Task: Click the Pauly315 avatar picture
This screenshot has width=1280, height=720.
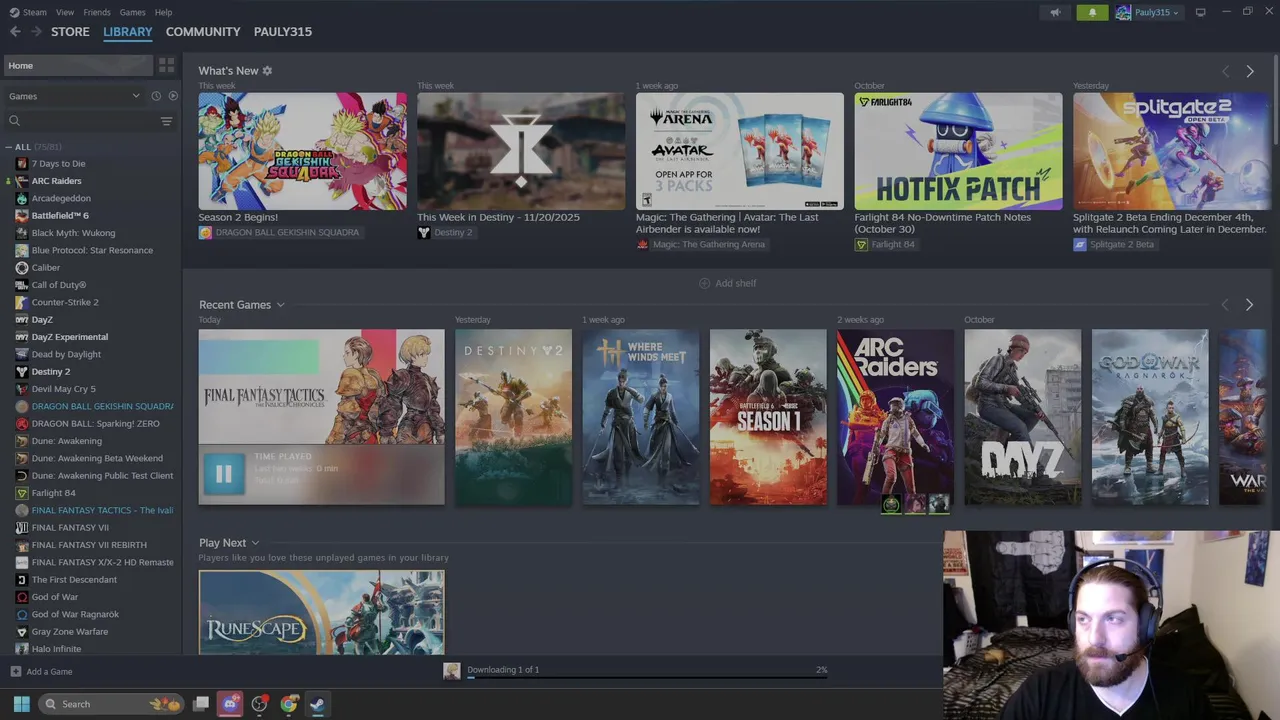Action: (x=1123, y=12)
